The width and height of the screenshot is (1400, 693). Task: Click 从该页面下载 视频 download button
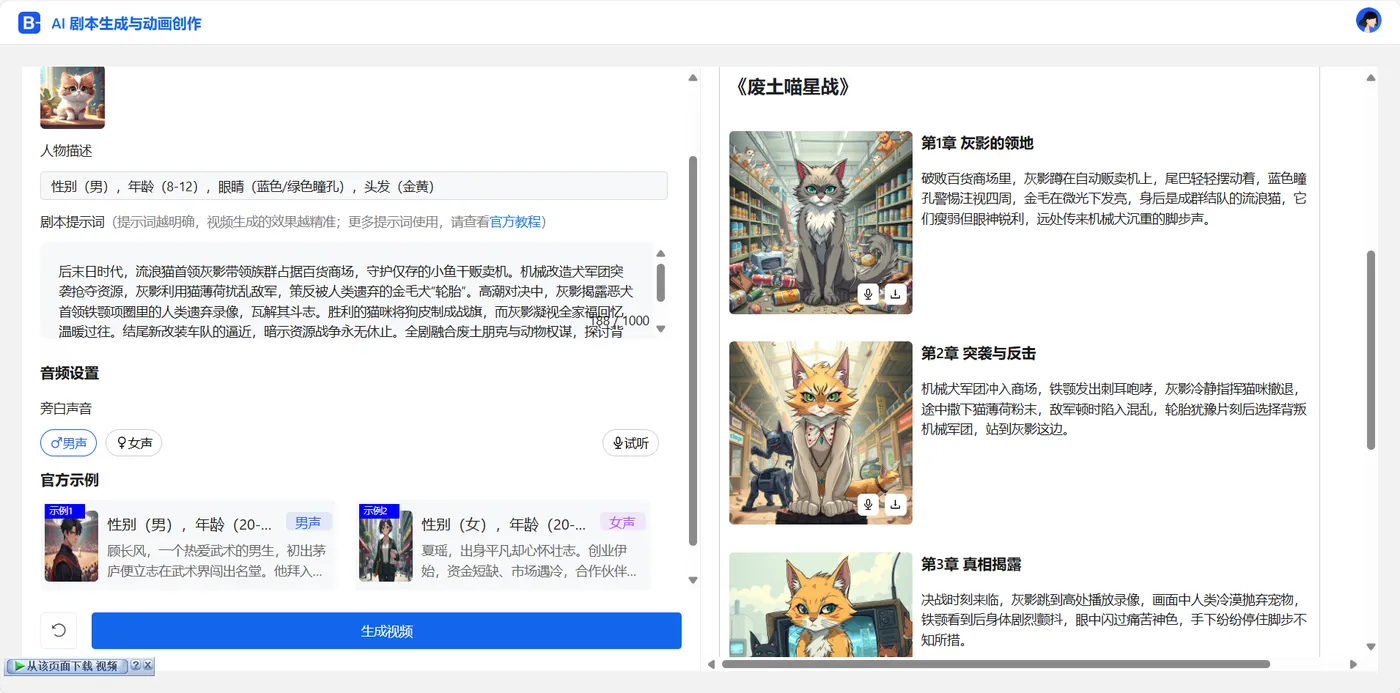coord(67,666)
